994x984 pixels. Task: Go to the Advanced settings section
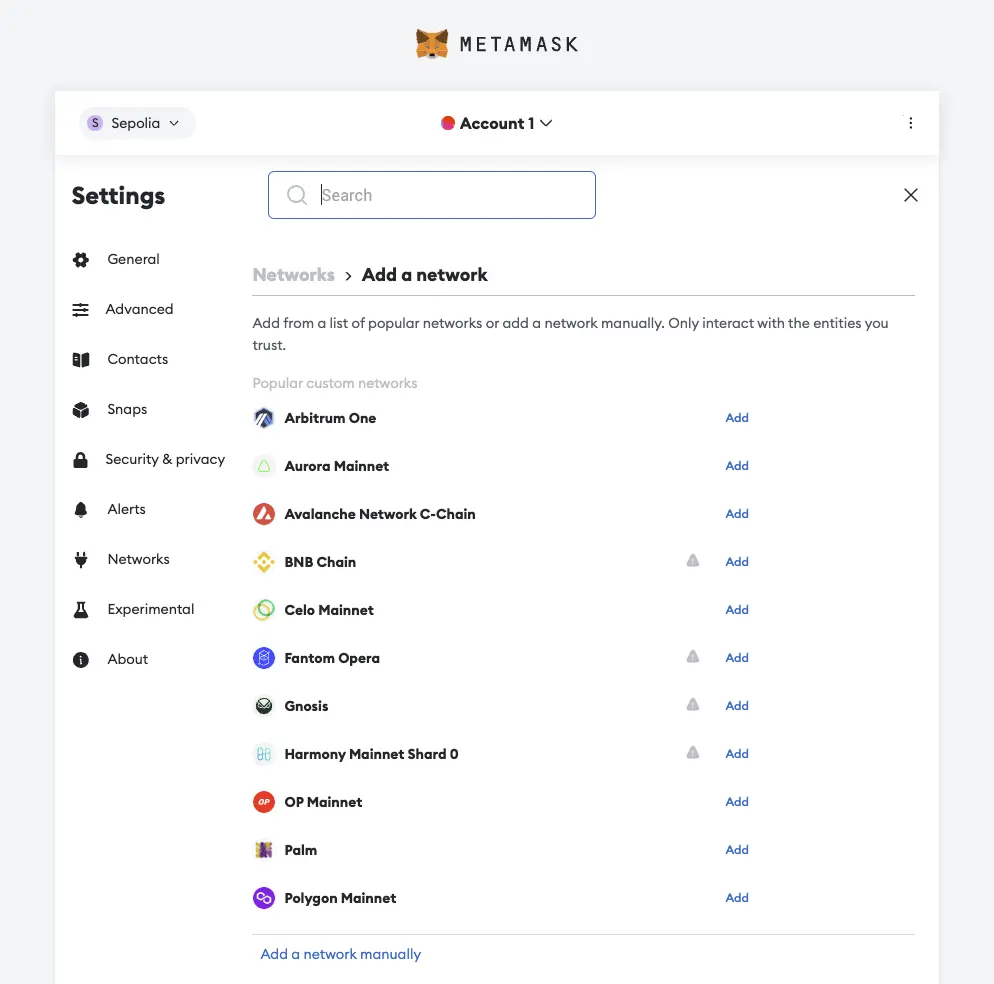(139, 309)
